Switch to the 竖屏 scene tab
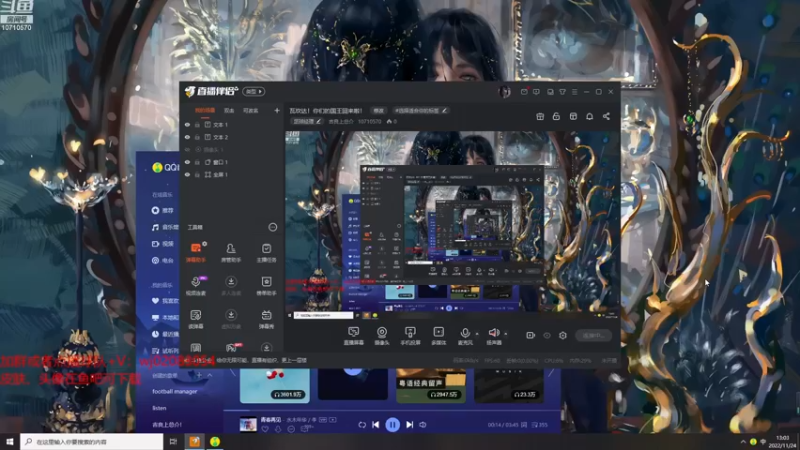Image resolution: width=800 pixels, height=450 pixels. (229, 110)
